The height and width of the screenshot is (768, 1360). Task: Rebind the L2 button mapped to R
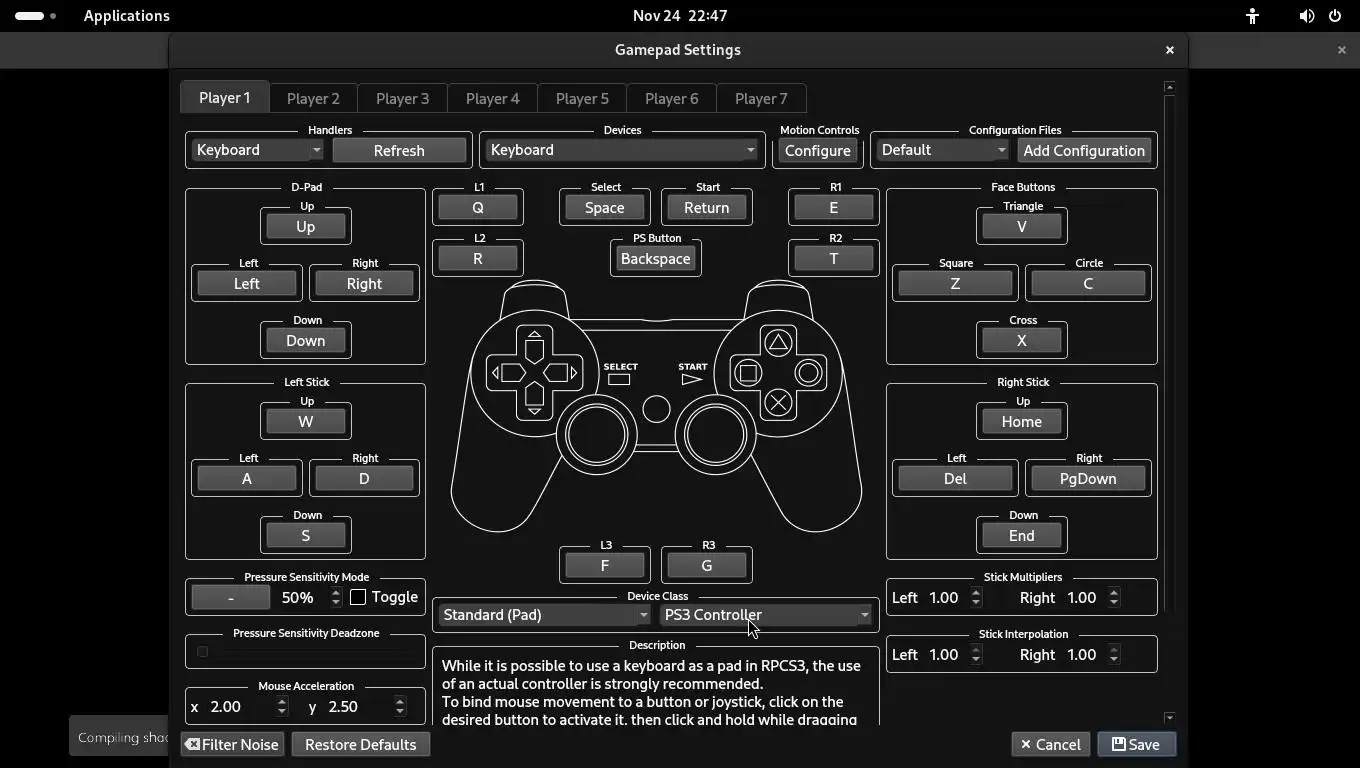(x=477, y=259)
